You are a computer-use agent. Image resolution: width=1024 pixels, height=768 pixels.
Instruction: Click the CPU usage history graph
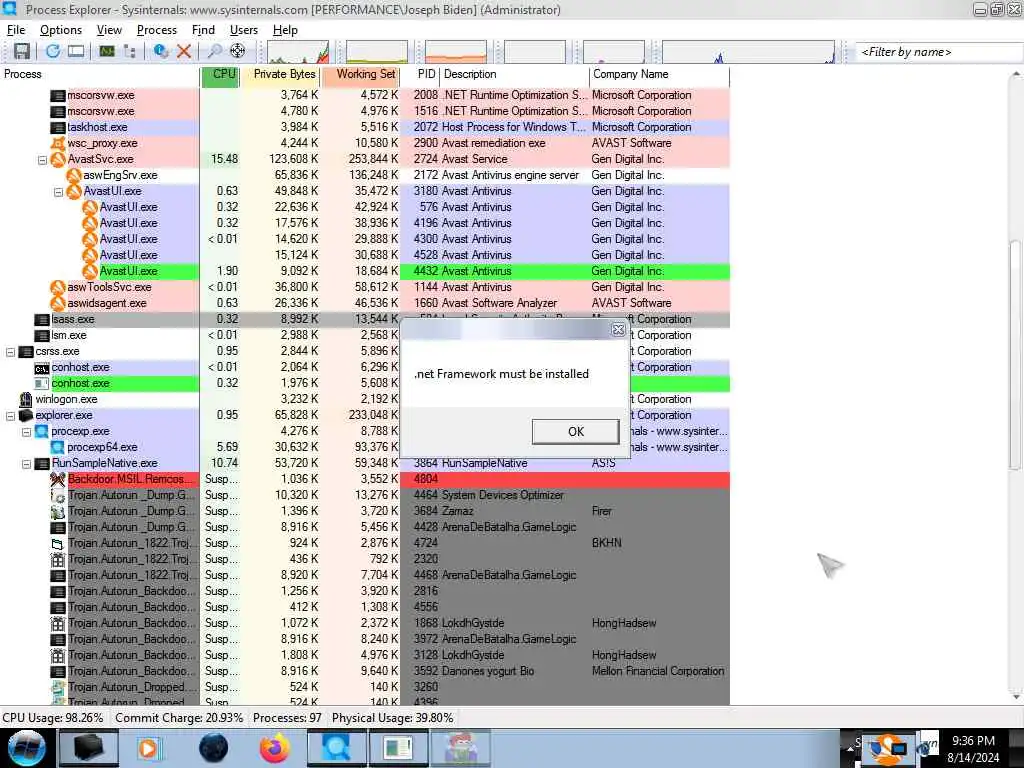(298, 52)
